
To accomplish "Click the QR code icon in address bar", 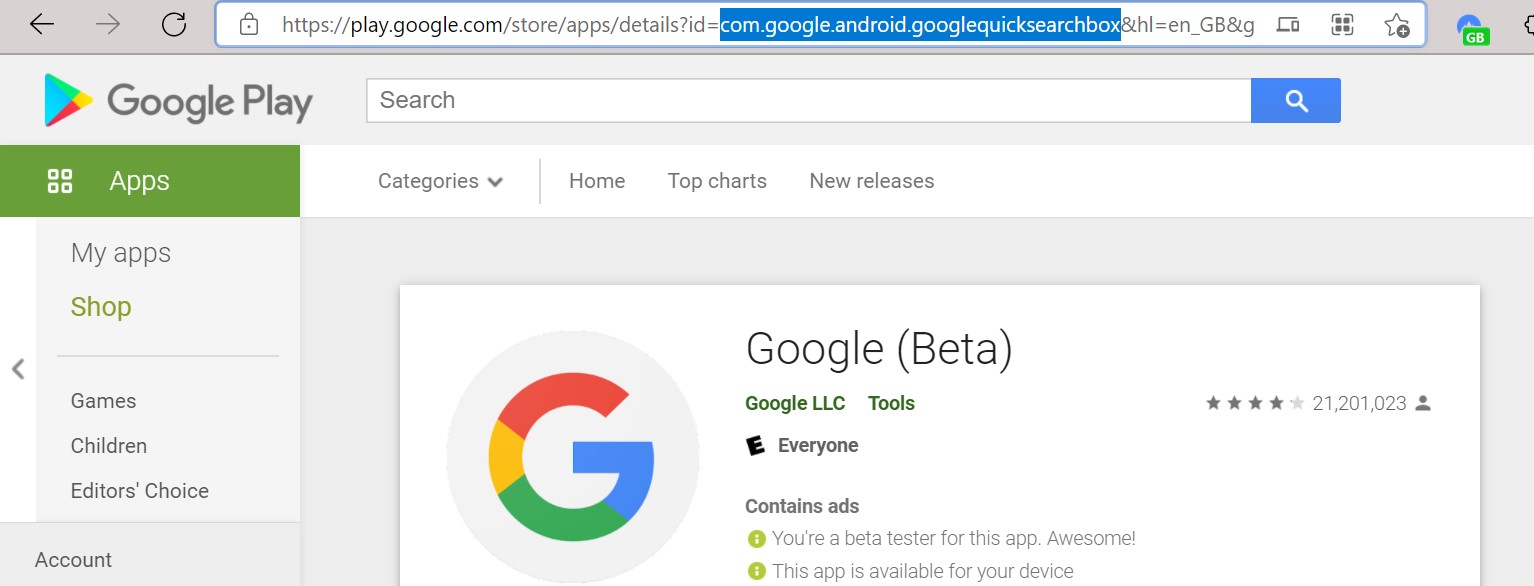I will [x=1342, y=25].
